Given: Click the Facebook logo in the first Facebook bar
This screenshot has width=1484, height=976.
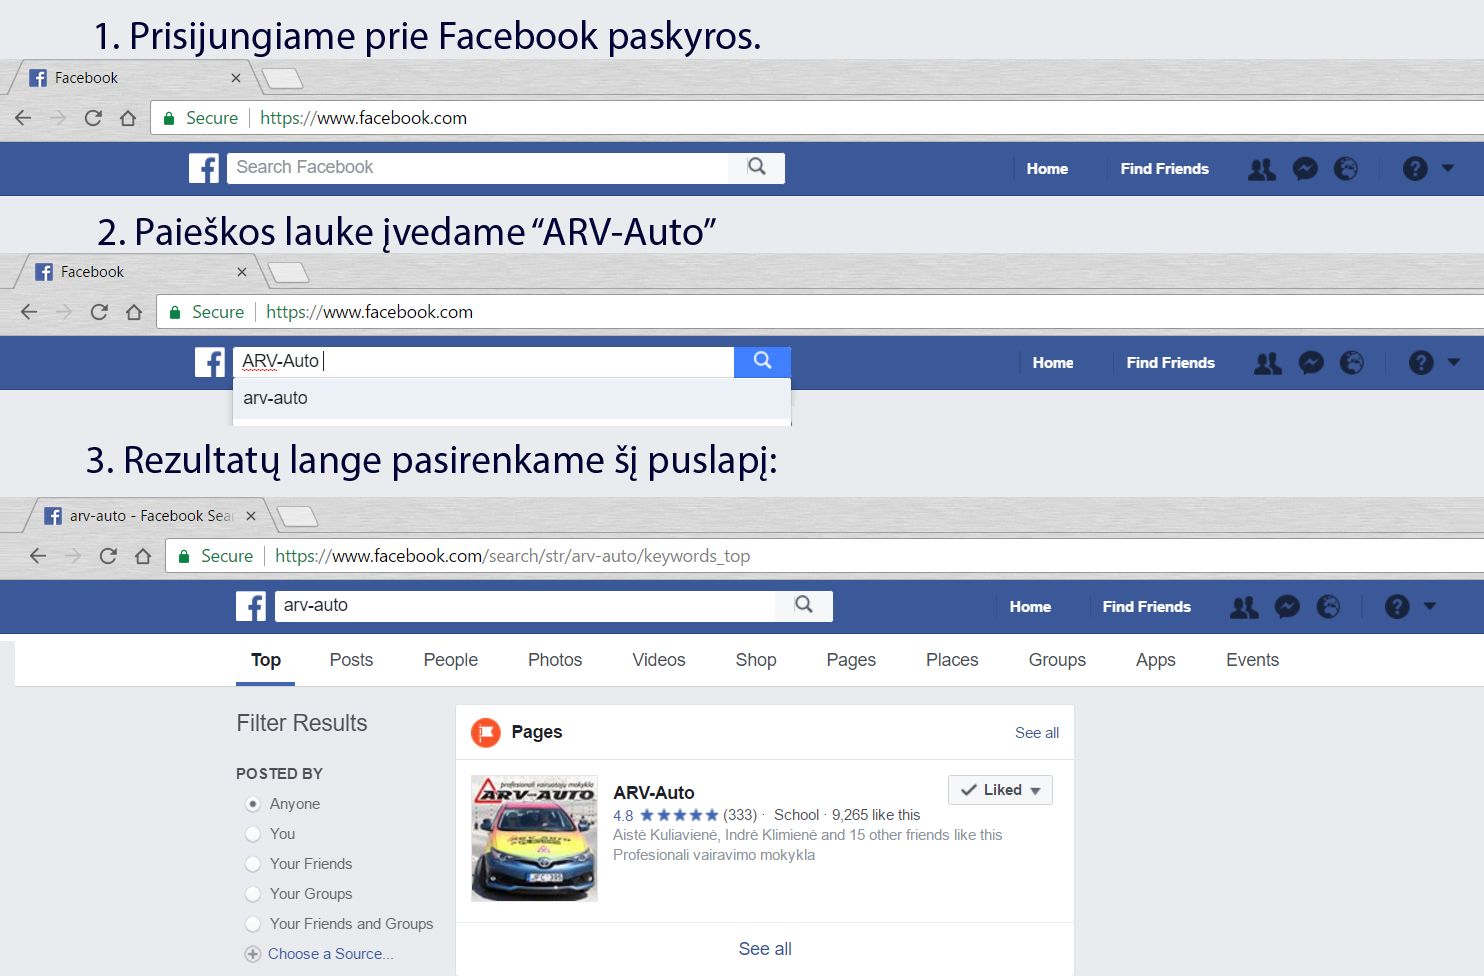Looking at the screenshot, I should coord(204,168).
